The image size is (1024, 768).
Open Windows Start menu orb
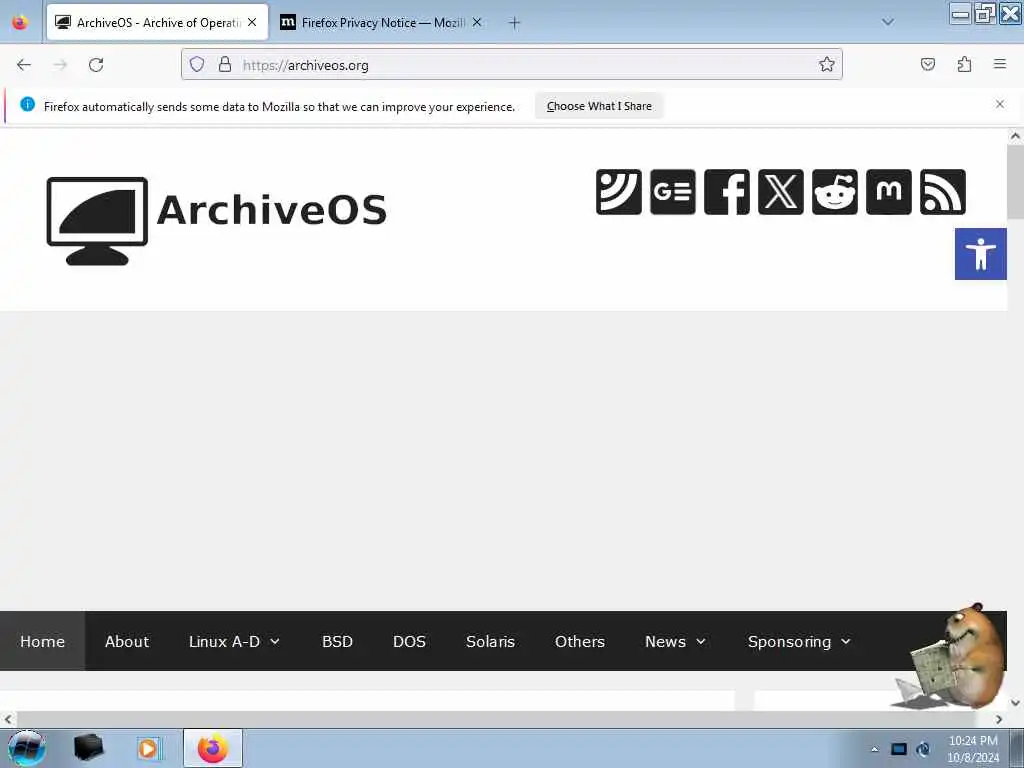point(27,748)
